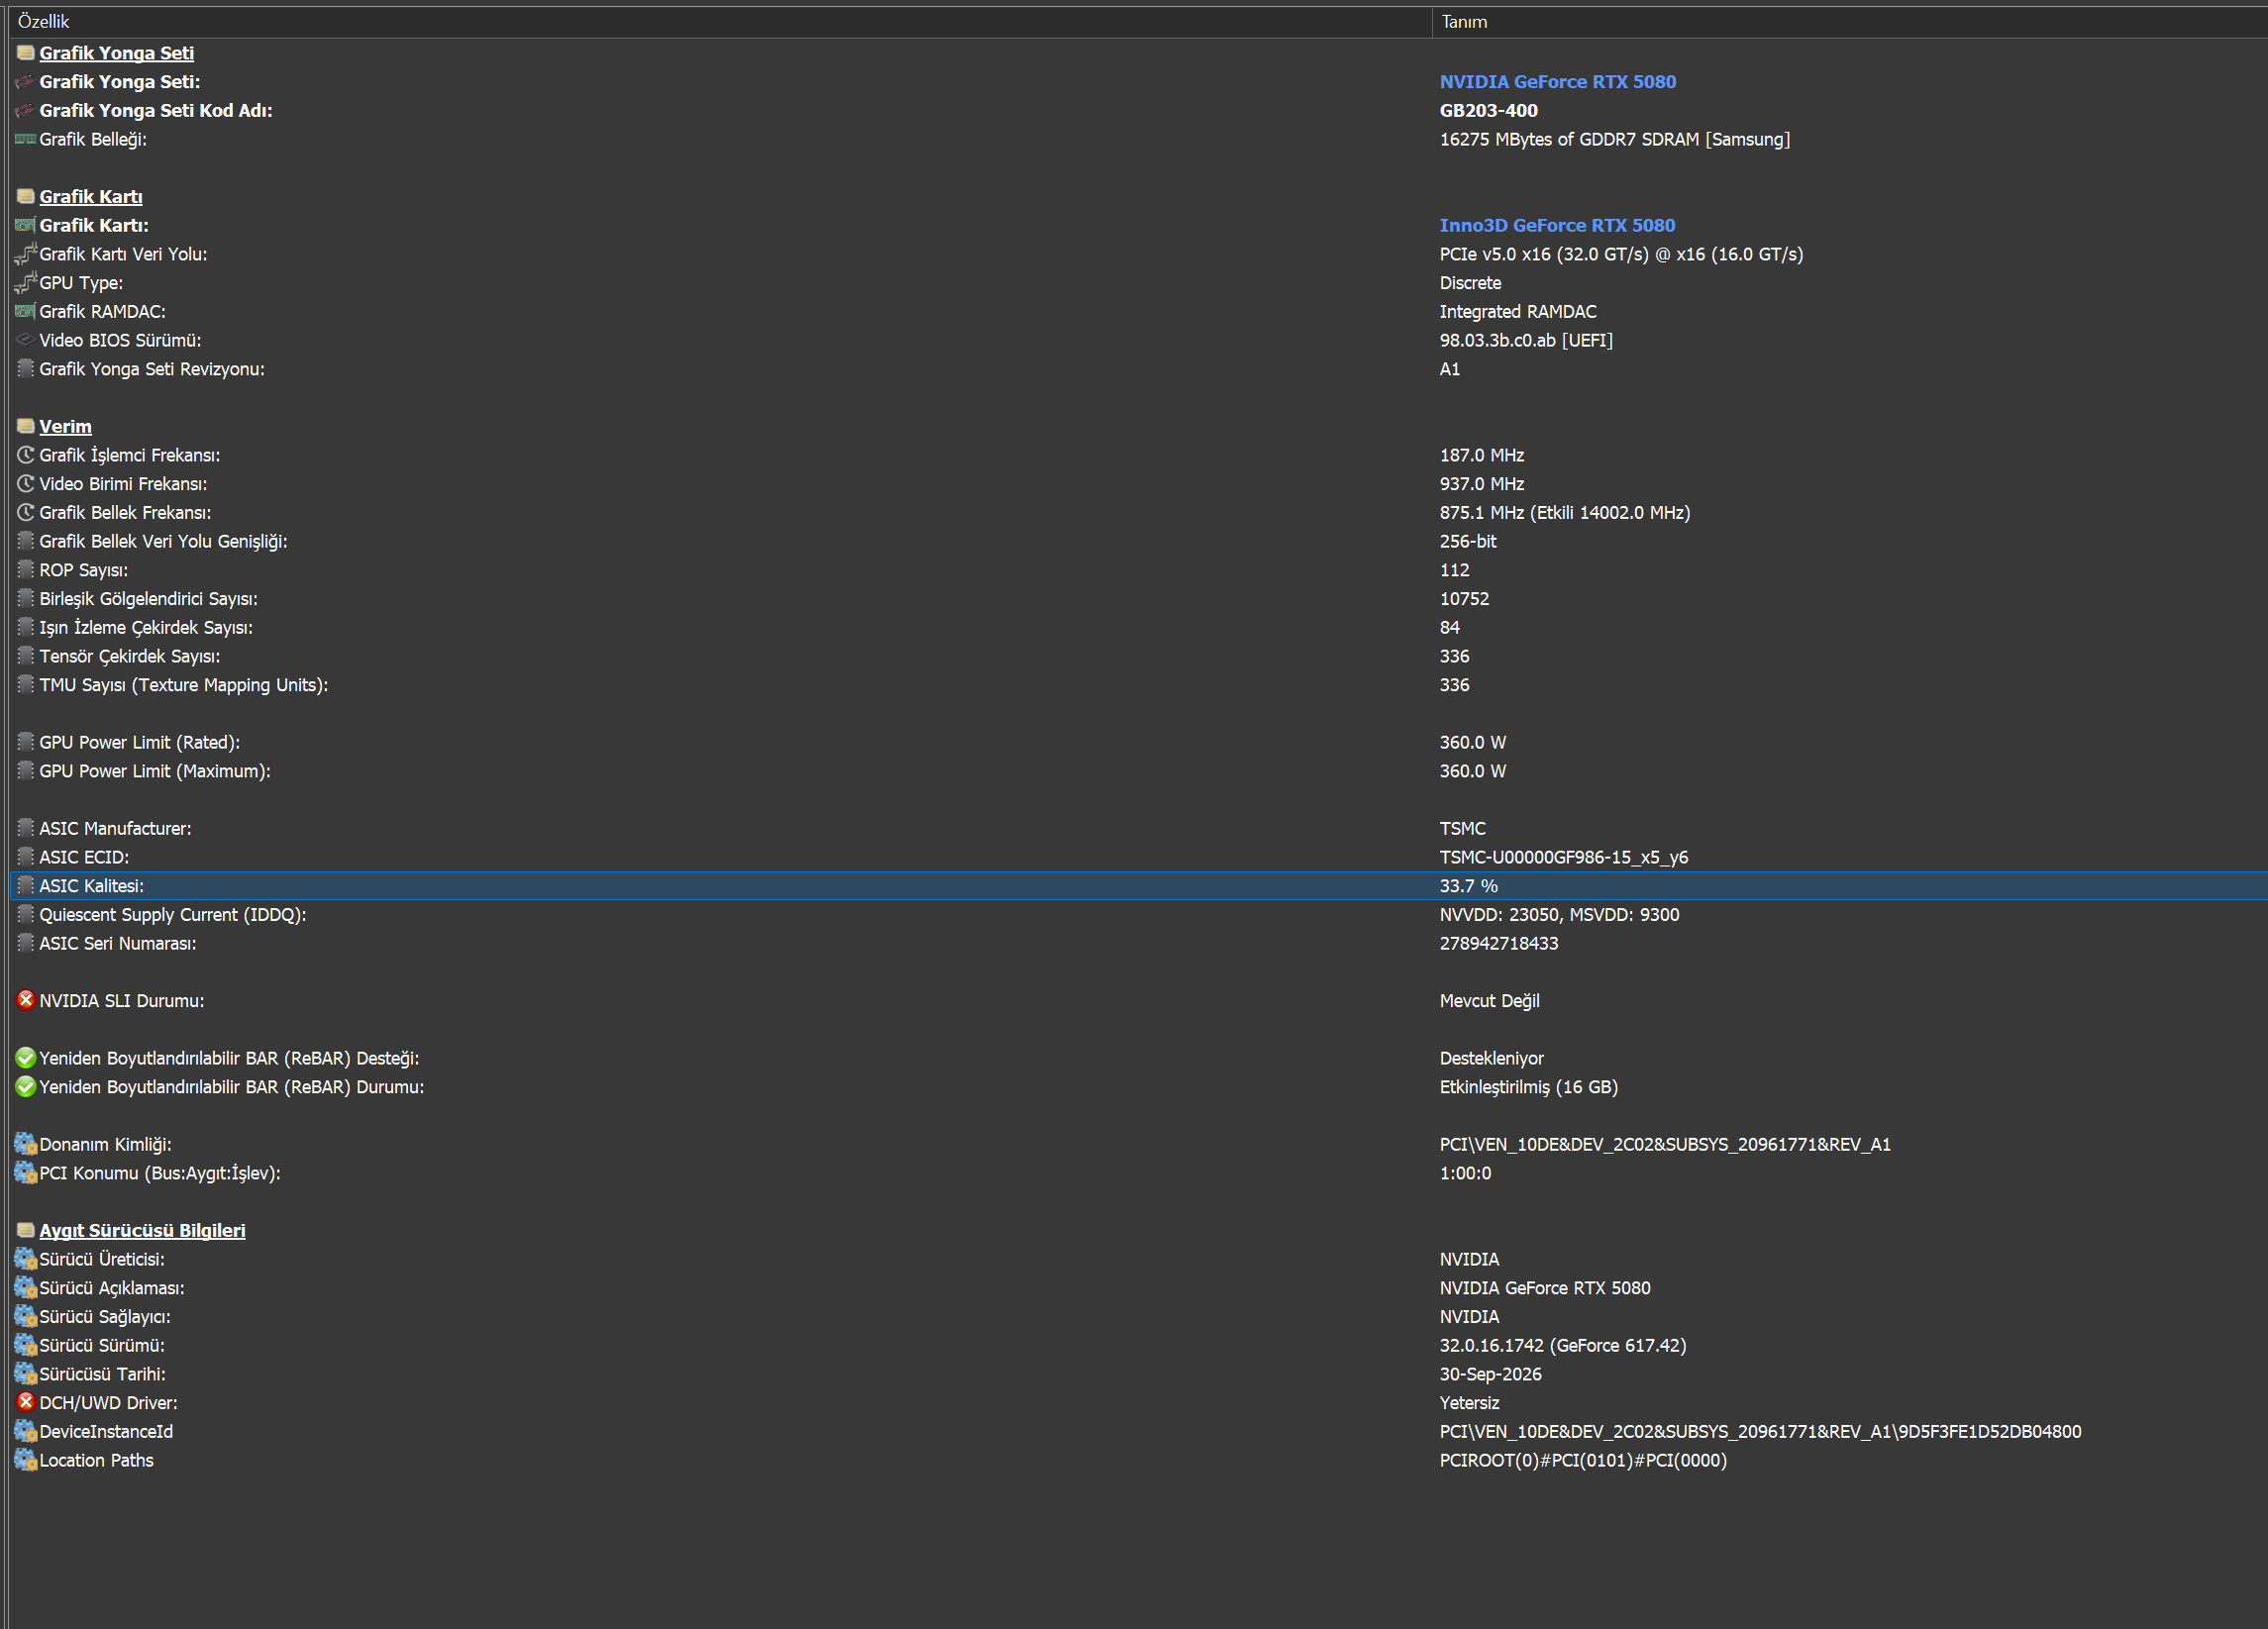Click the red X icon at NVIDIA SLI Durumu

[26, 1000]
